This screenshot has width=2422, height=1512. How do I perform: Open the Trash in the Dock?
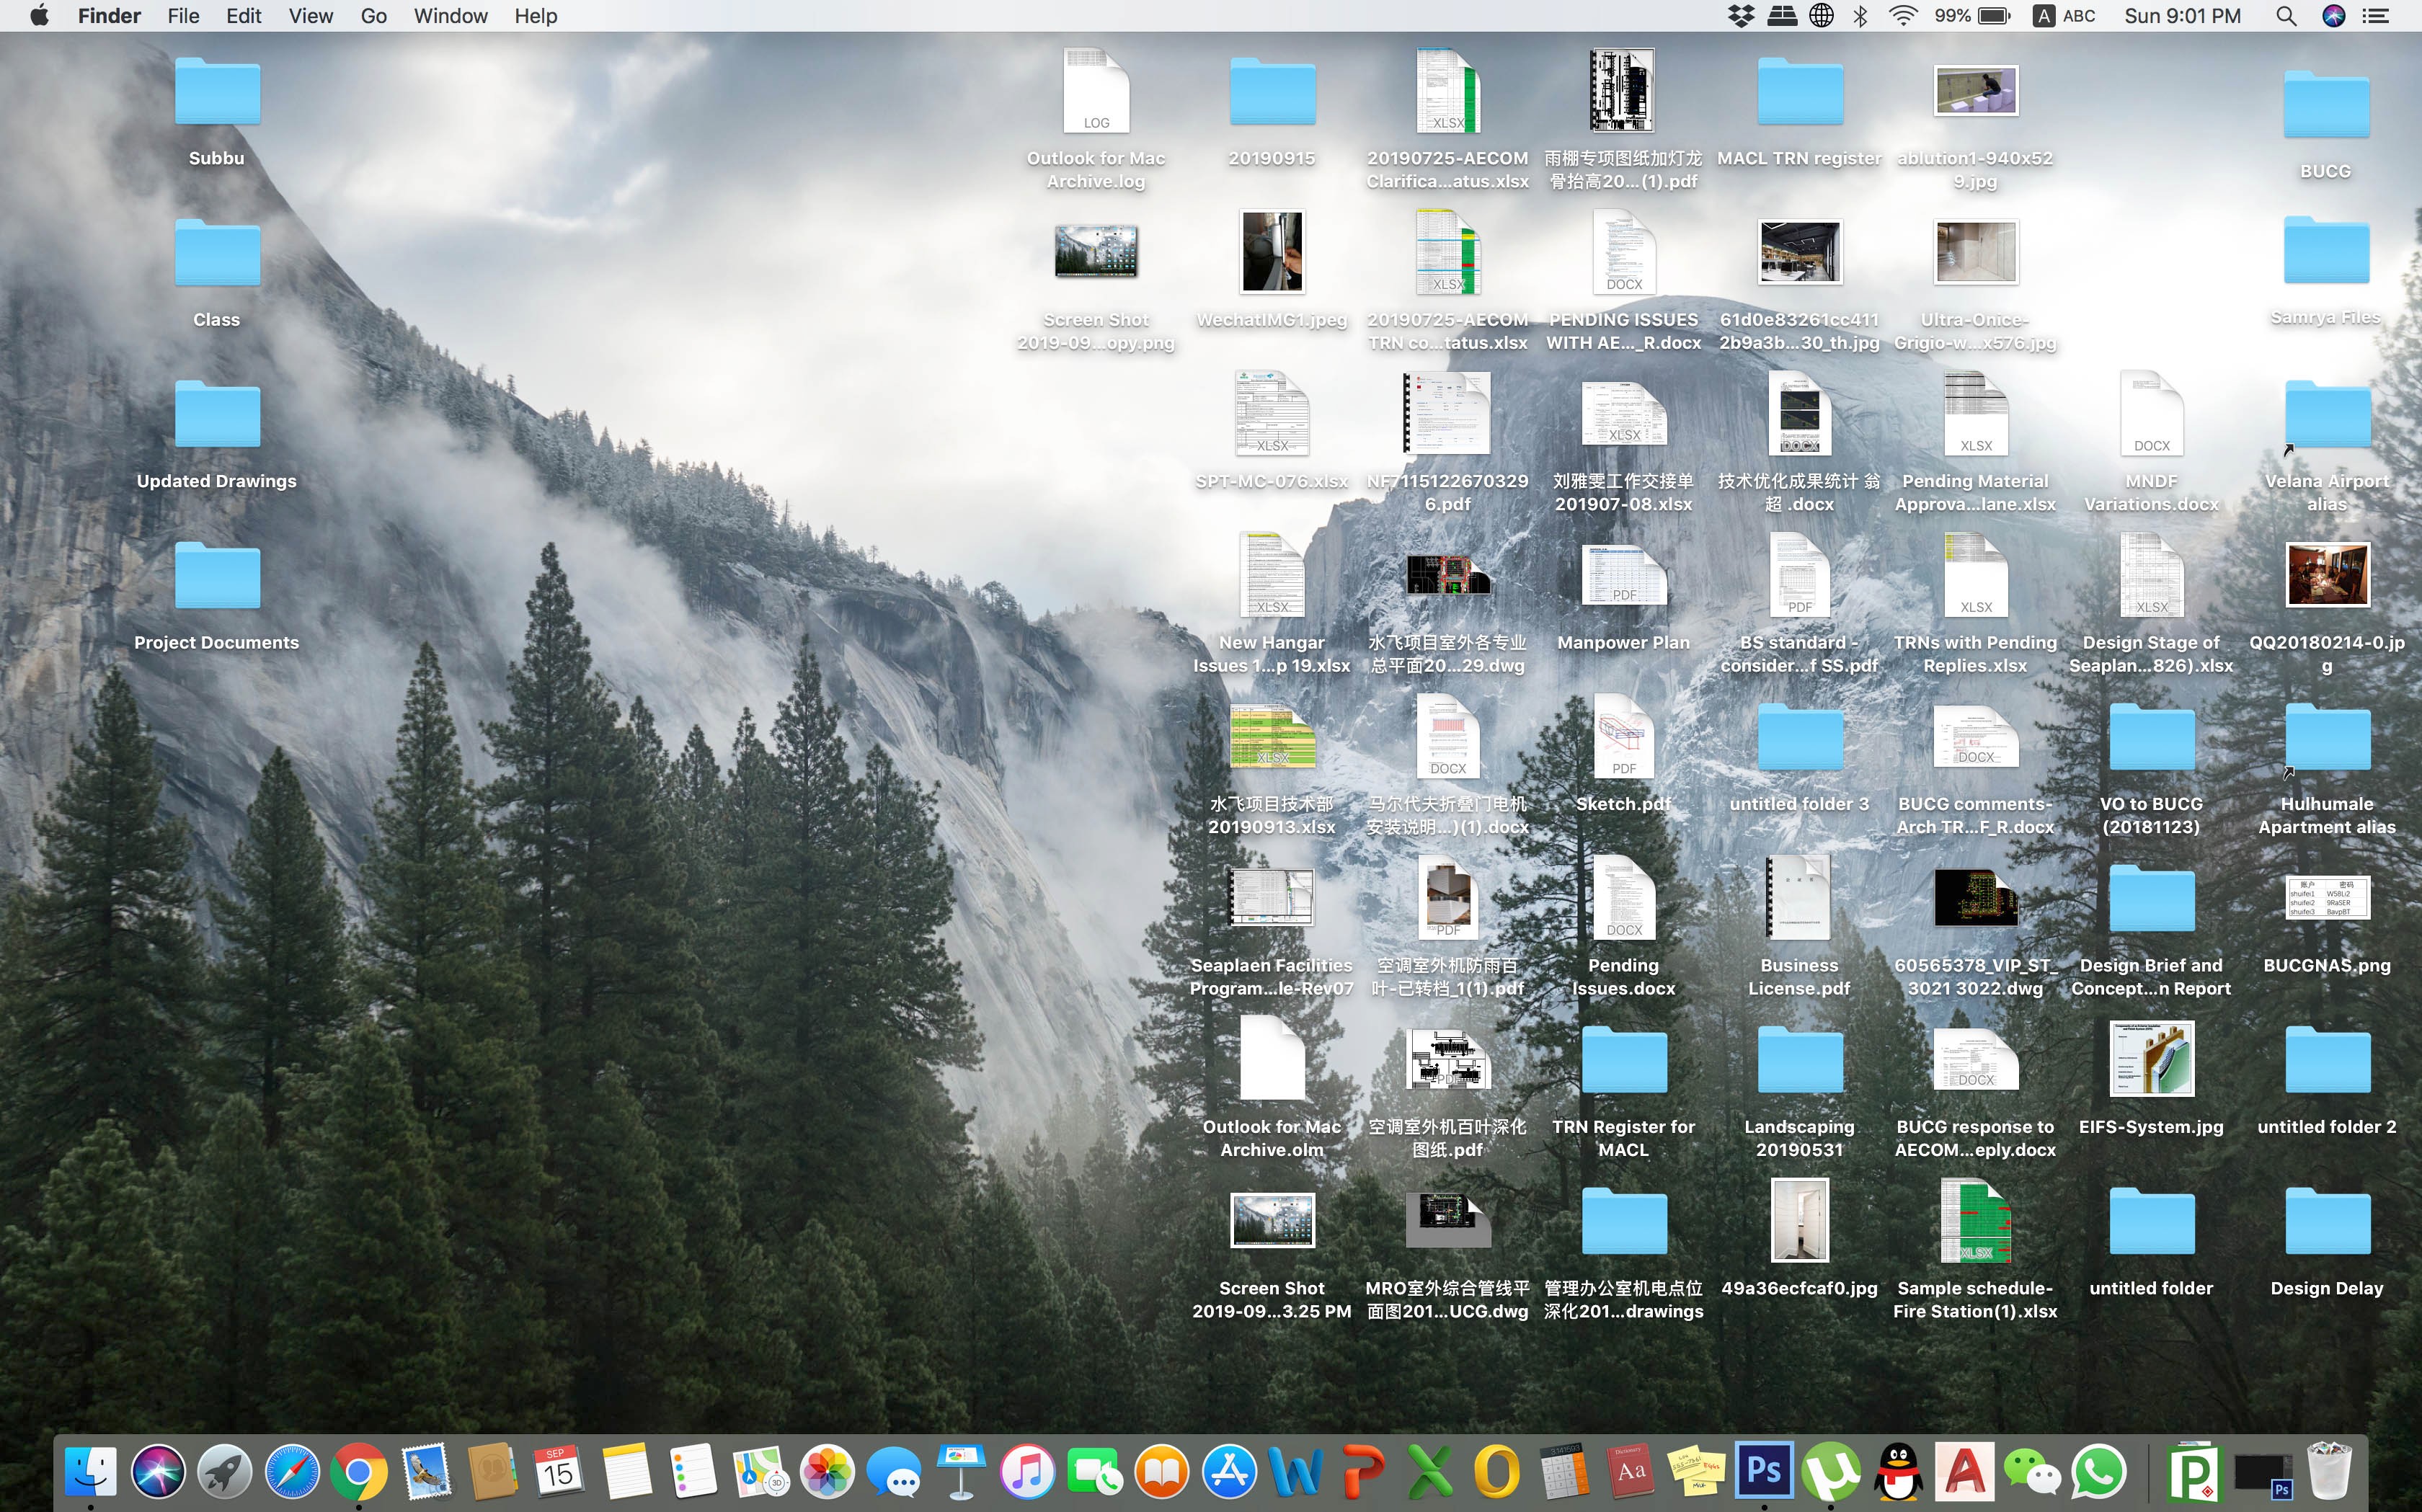click(x=2329, y=1472)
